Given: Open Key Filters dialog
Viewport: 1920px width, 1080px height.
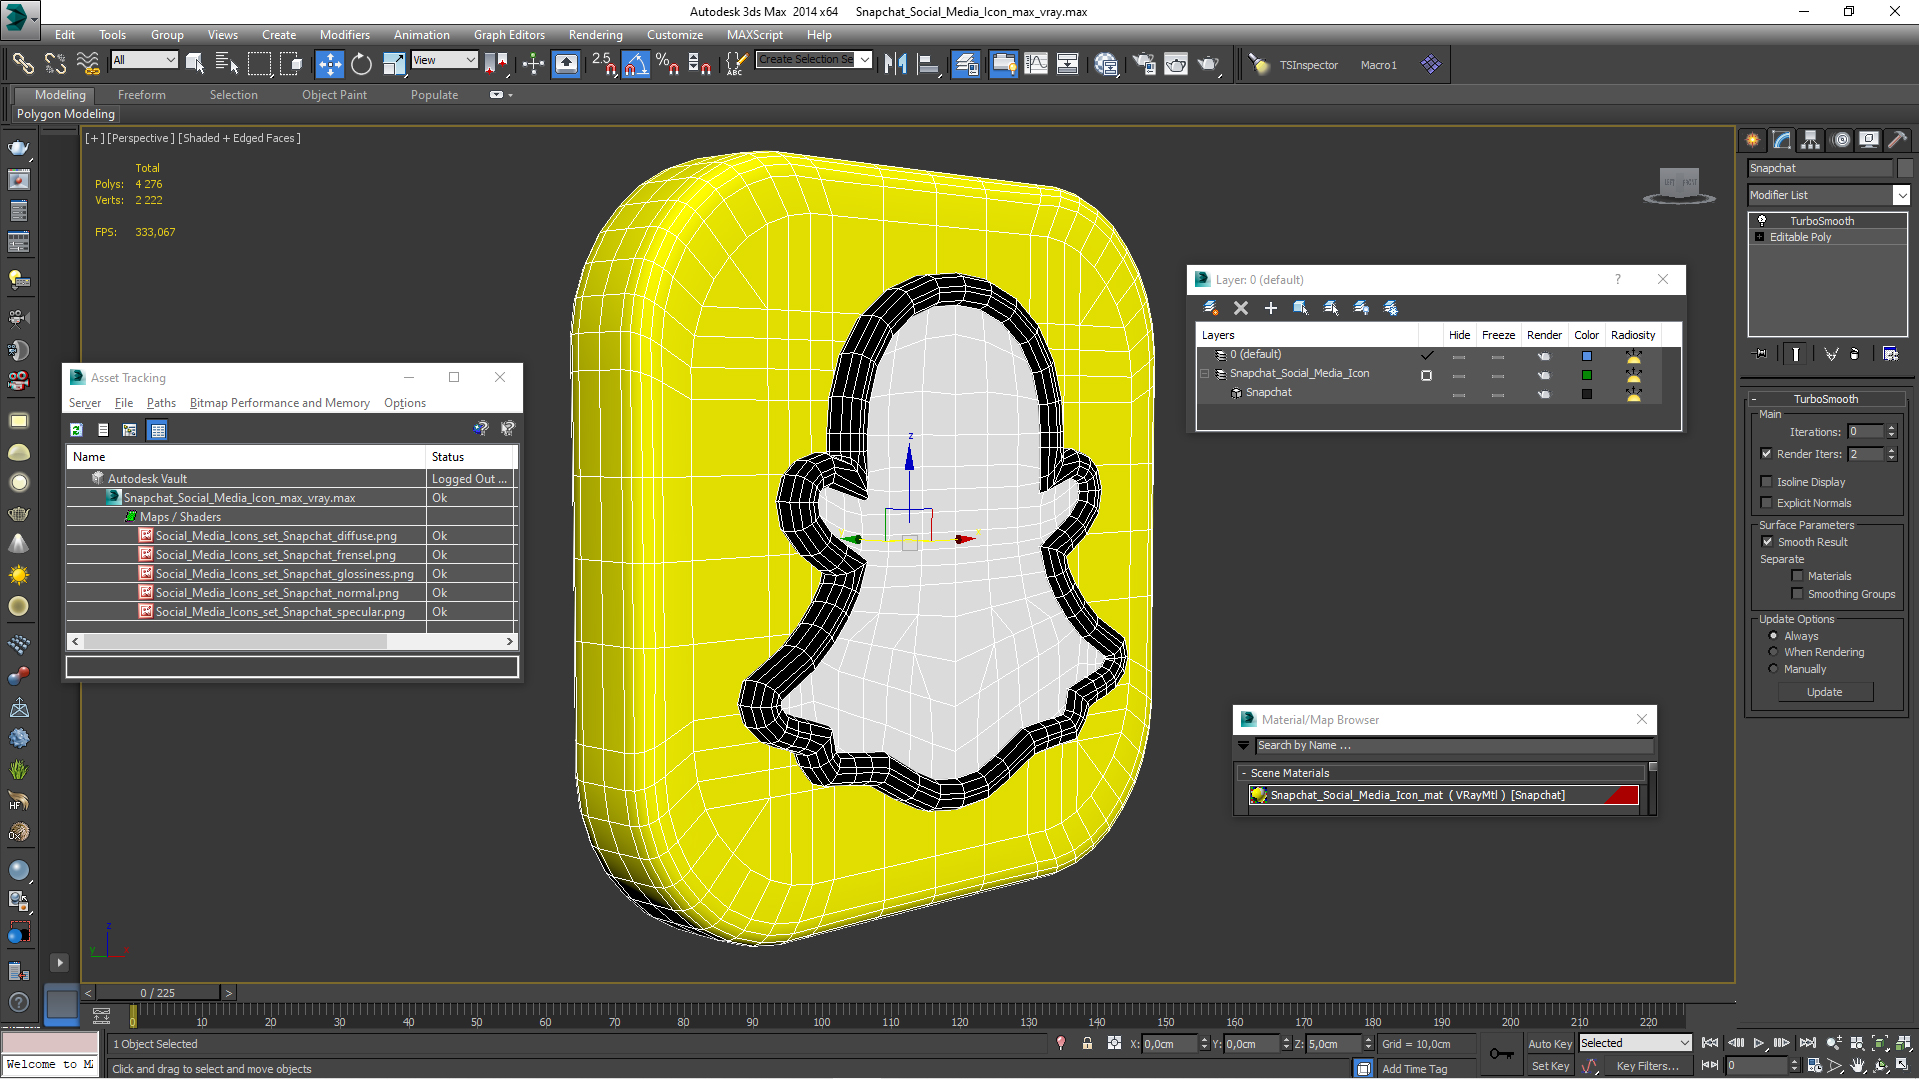Looking at the screenshot, I should 1647,1066.
